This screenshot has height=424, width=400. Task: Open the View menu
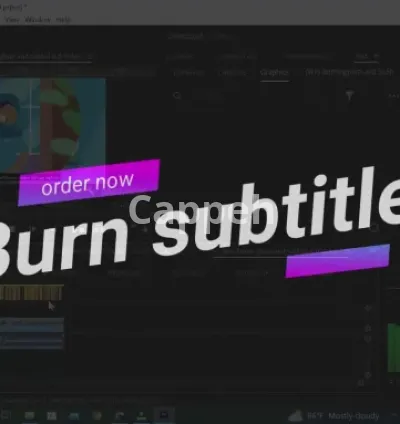click(x=12, y=20)
